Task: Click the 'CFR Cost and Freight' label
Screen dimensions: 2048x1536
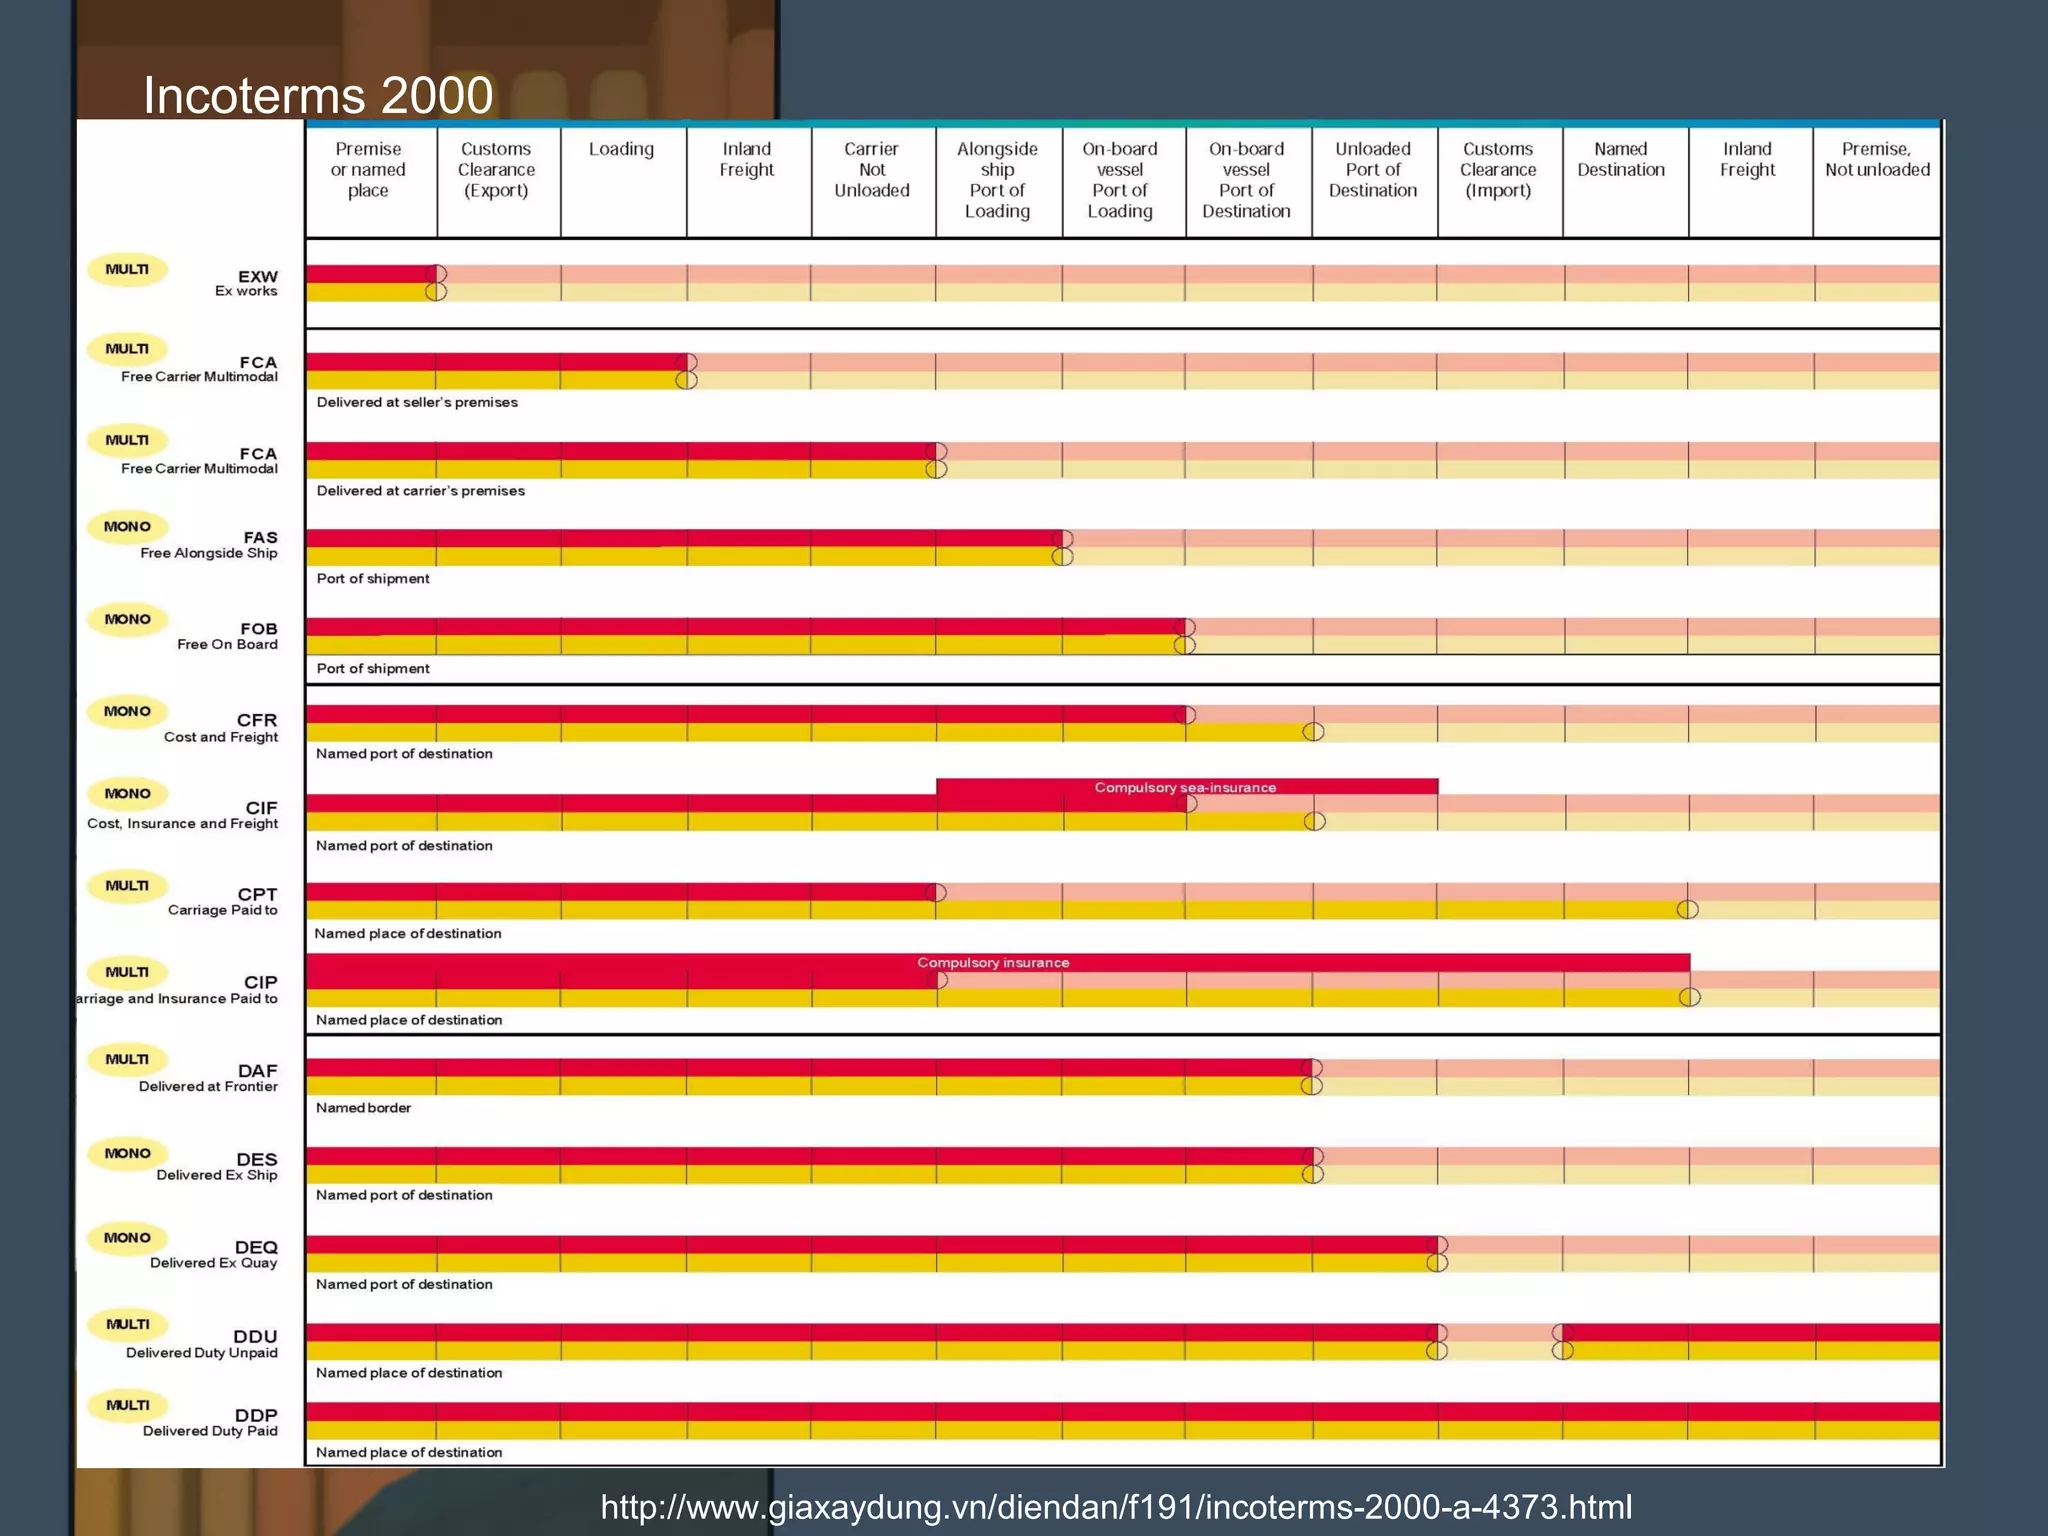Action: pyautogui.click(x=221, y=728)
